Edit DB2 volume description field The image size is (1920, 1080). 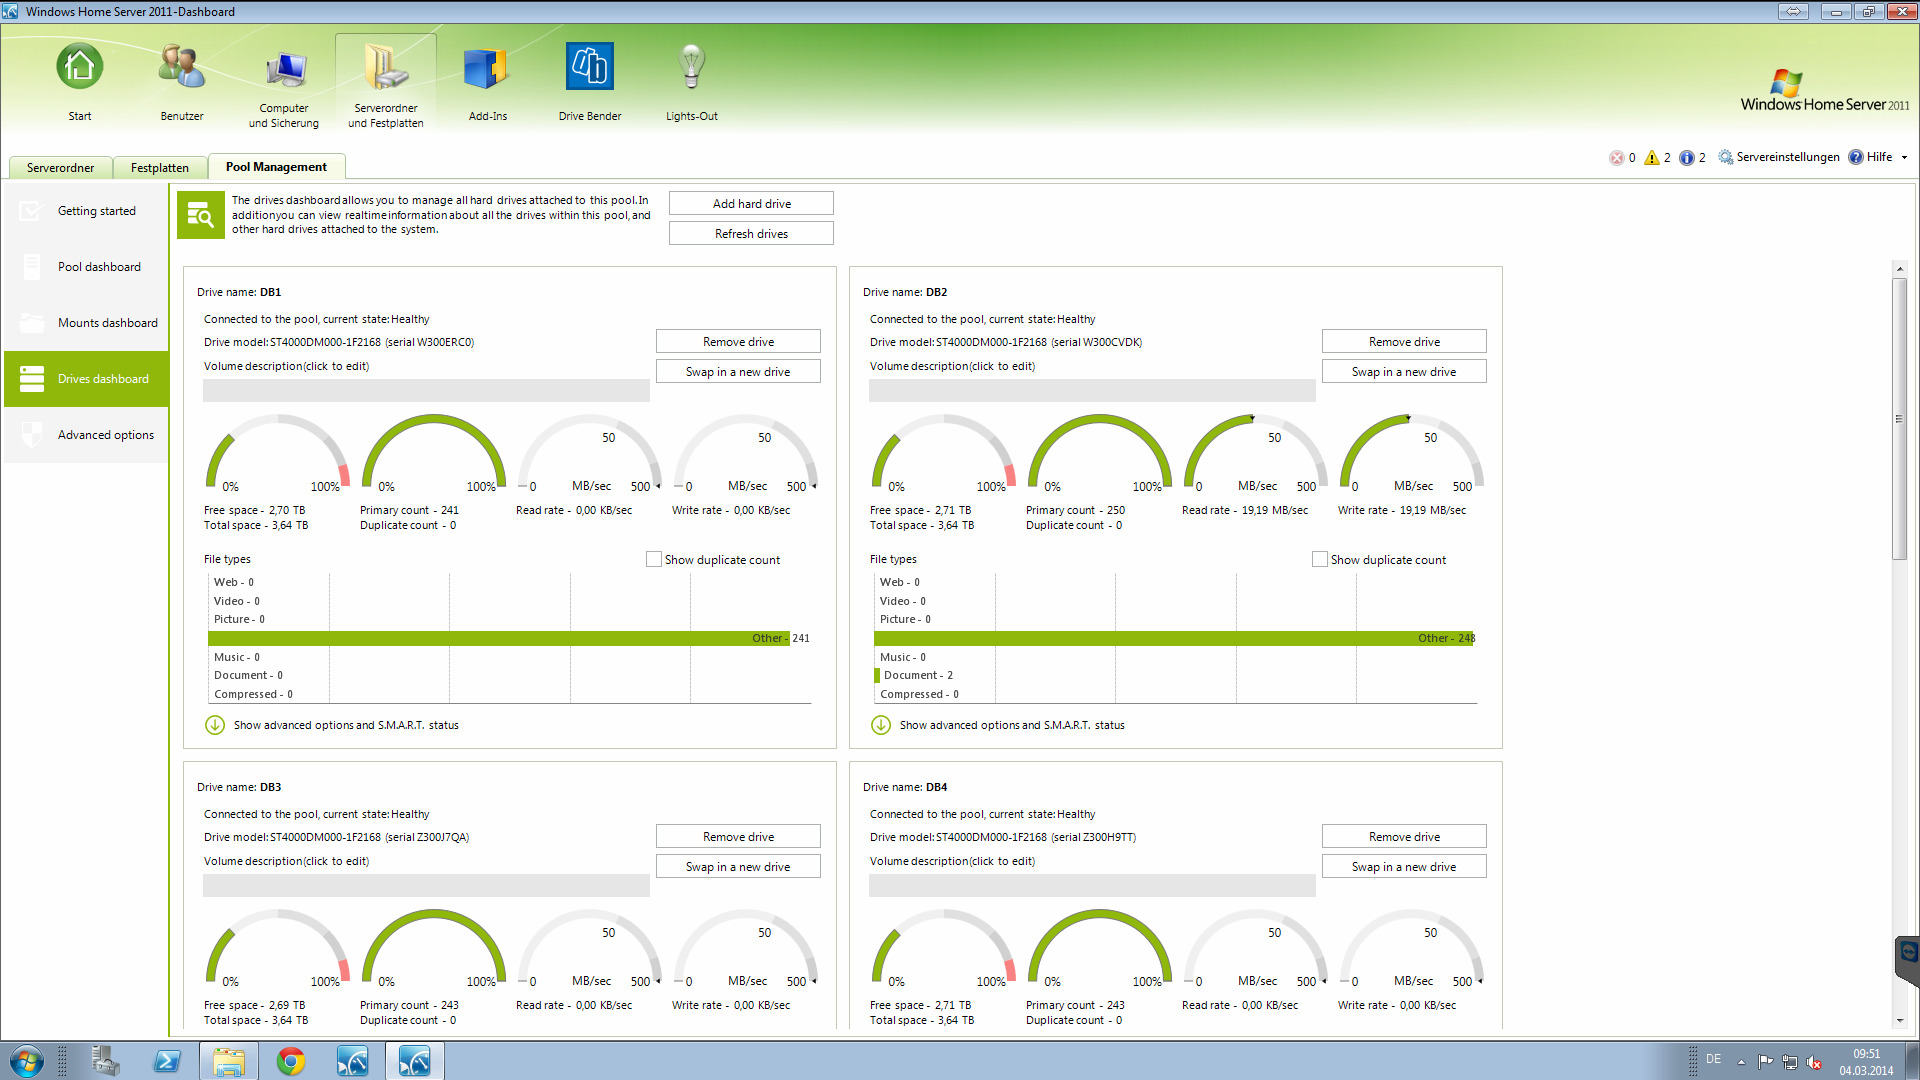(1092, 390)
